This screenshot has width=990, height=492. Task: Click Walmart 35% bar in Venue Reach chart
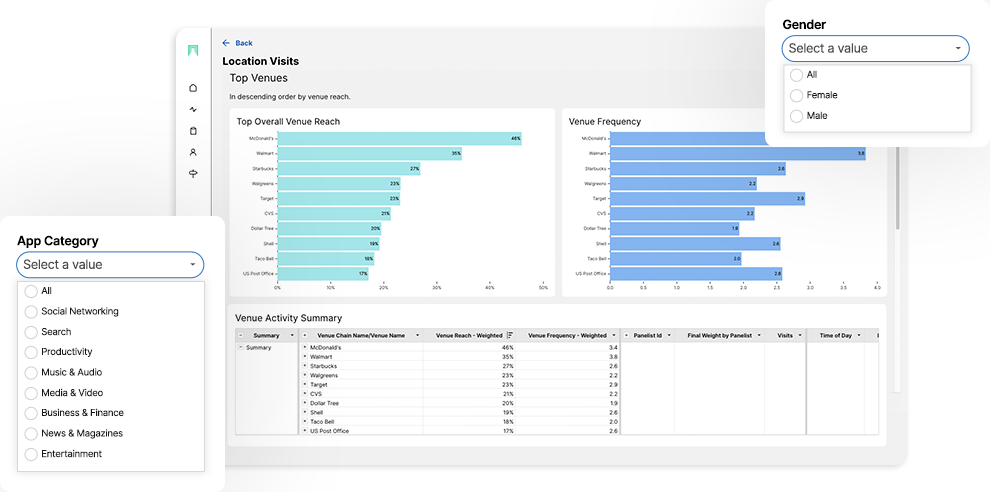370,153
